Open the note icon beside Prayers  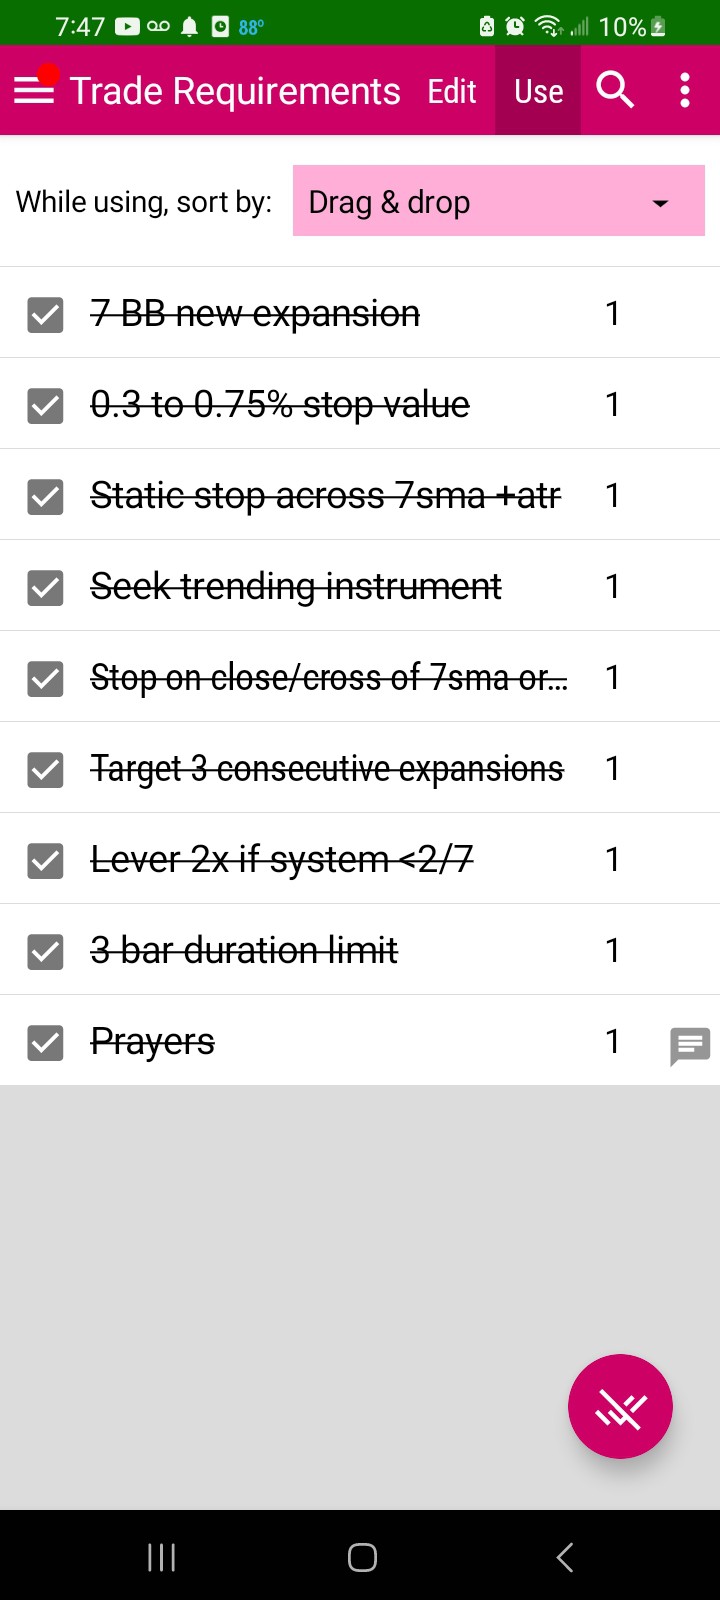click(689, 1046)
